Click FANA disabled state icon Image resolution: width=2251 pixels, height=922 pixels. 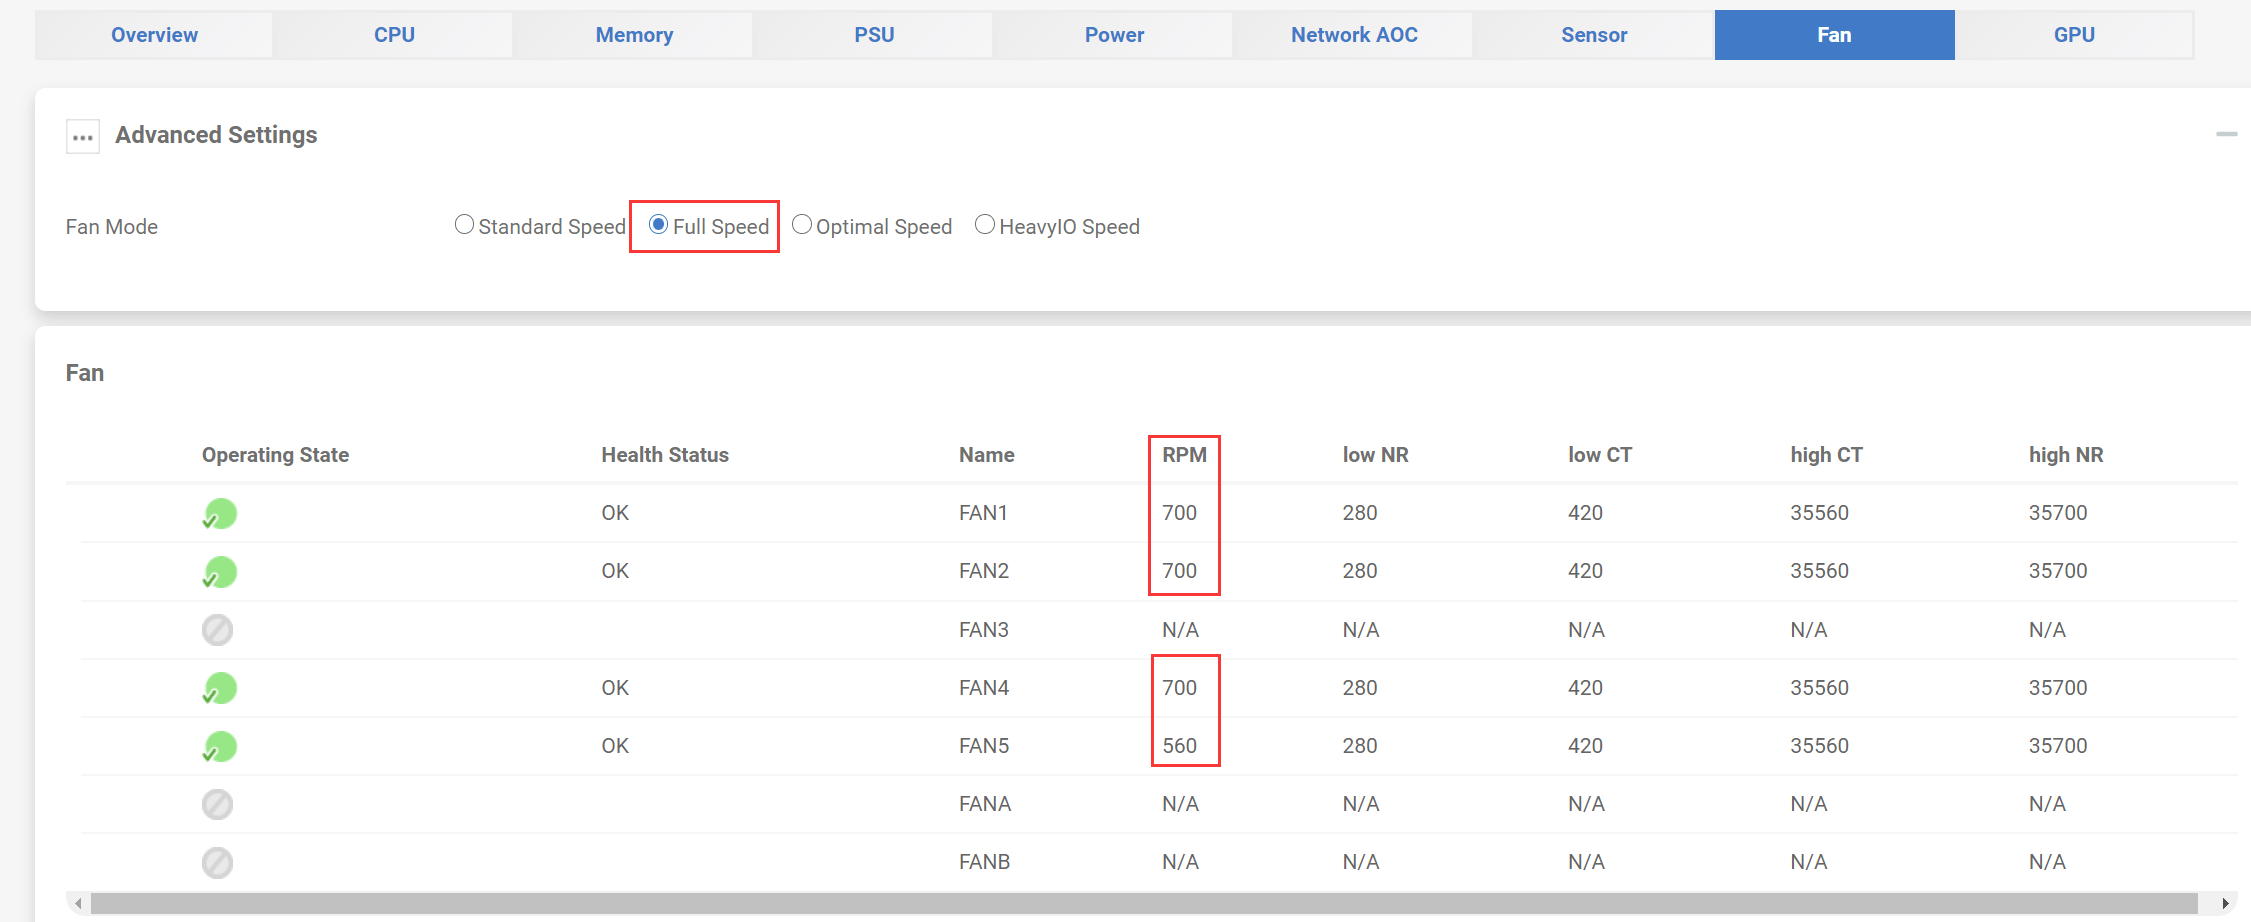coord(217,804)
